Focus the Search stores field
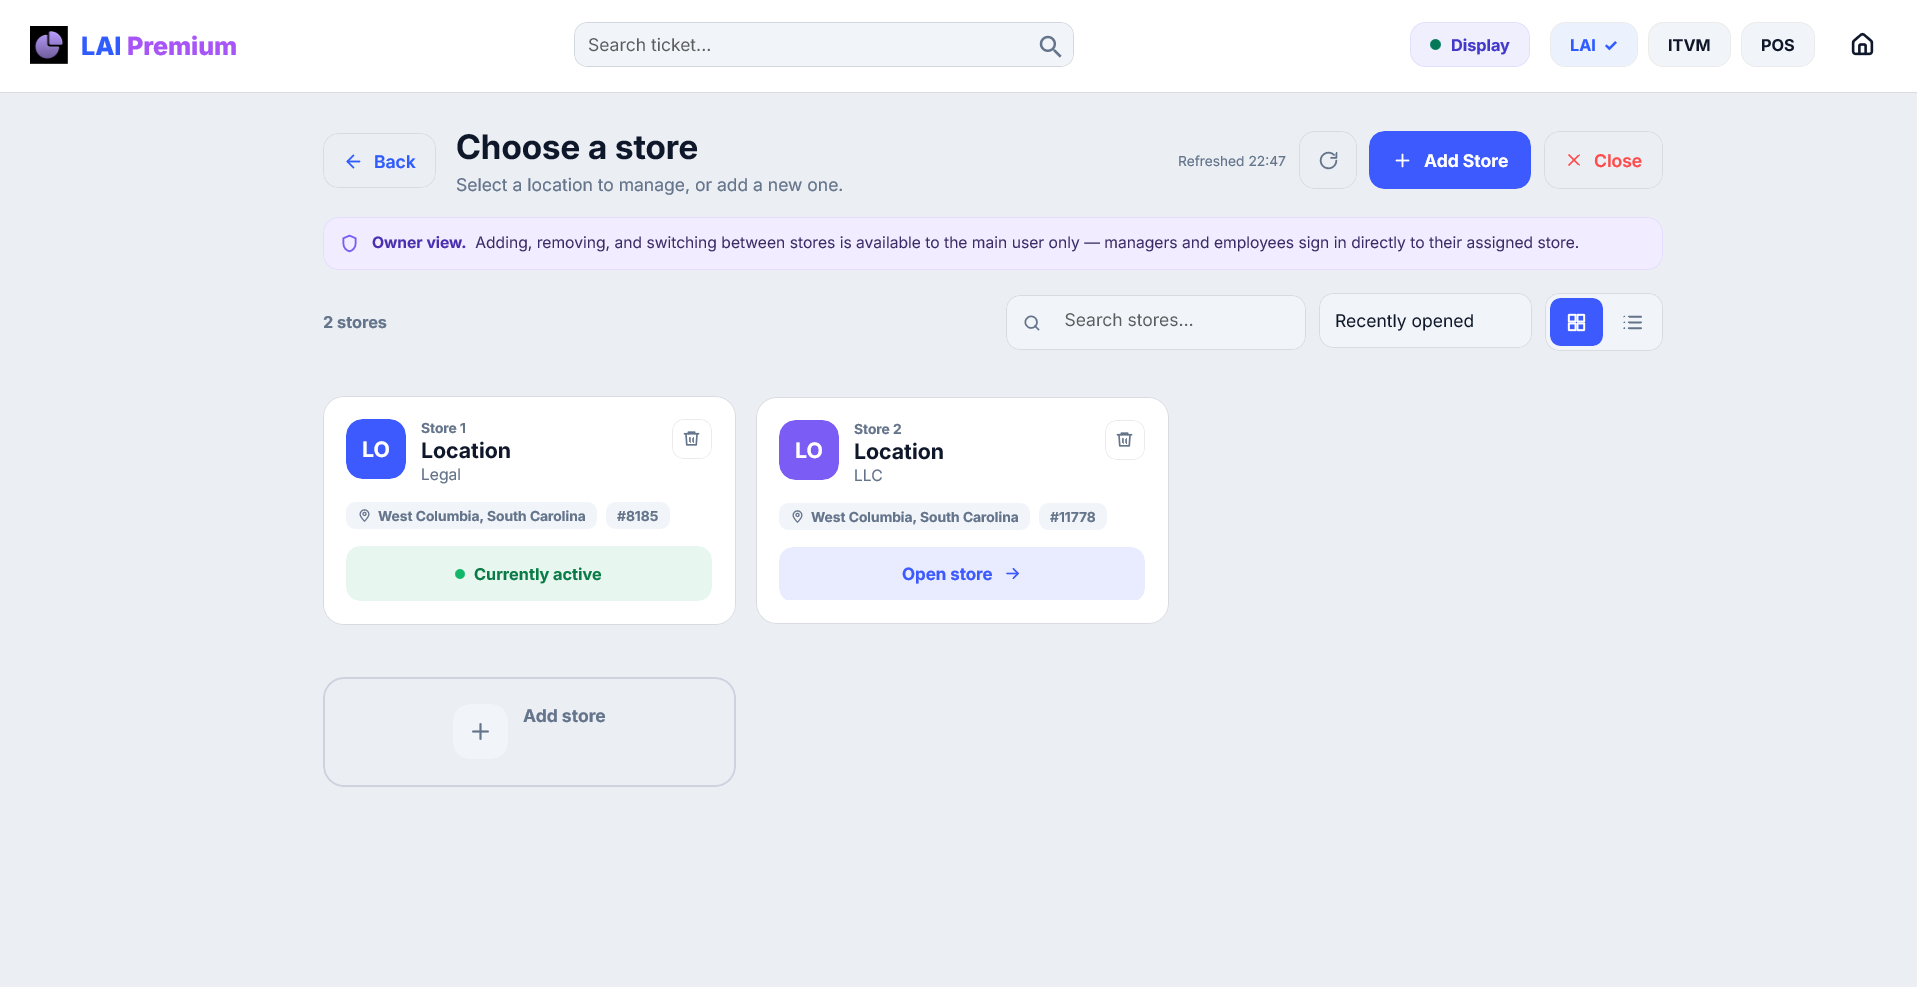Image resolution: width=1917 pixels, height=987 pixels. 1155,322
